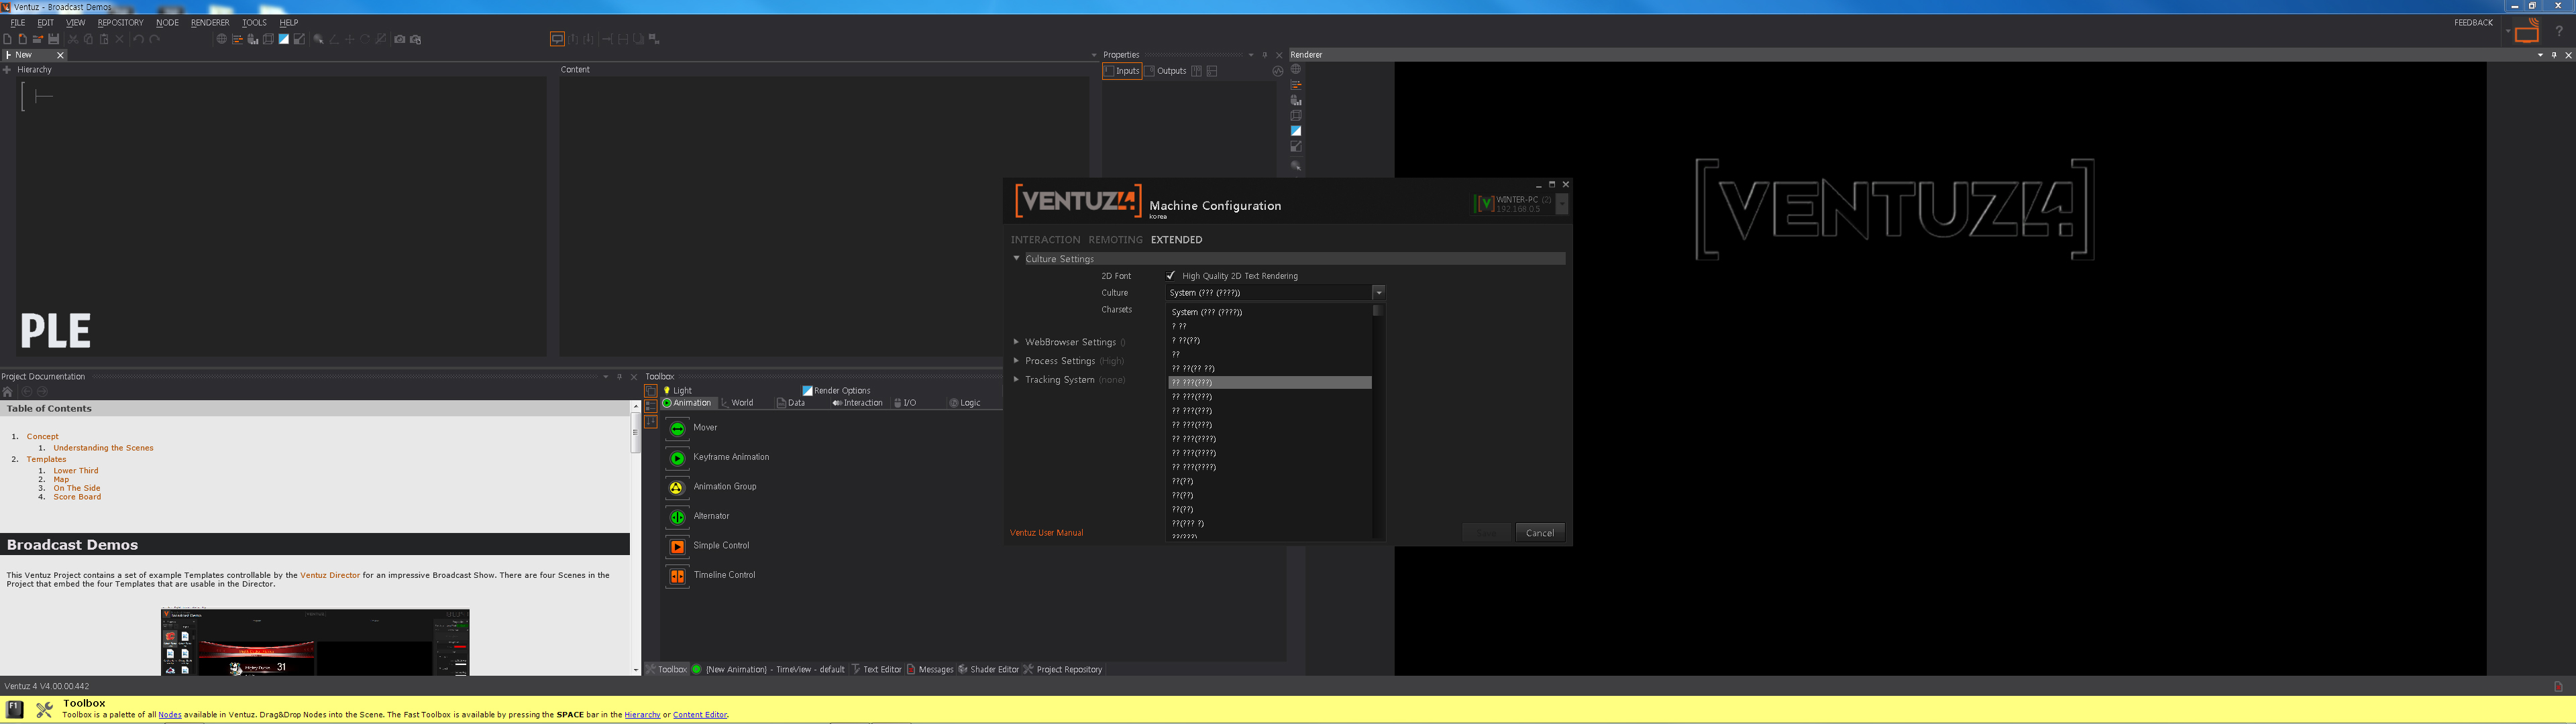Uncheck High Quality 2D Text Rendering
This screenshot has width=2576, height=724.
[1171, 275]
